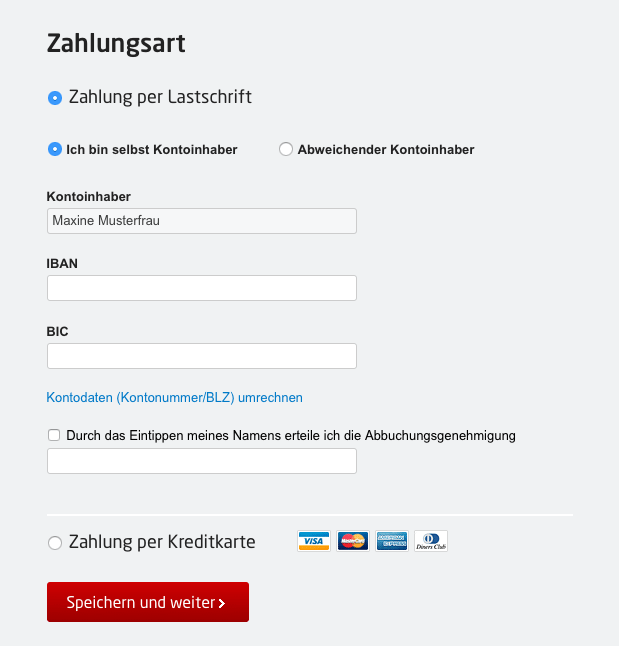Click the Diners Club card icon
The height and width of the screenshot is (646, 619).
[x=431, y=541]
